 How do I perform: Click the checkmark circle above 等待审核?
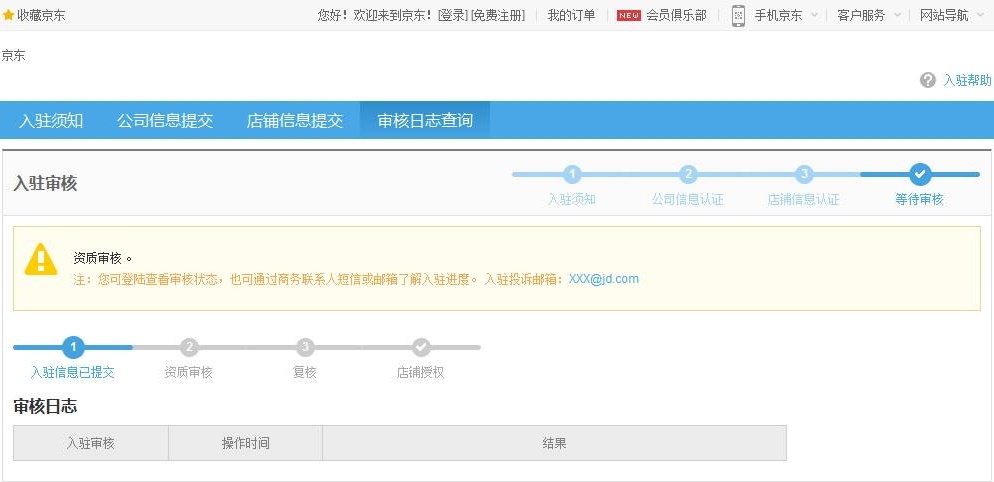pos(920,174)
